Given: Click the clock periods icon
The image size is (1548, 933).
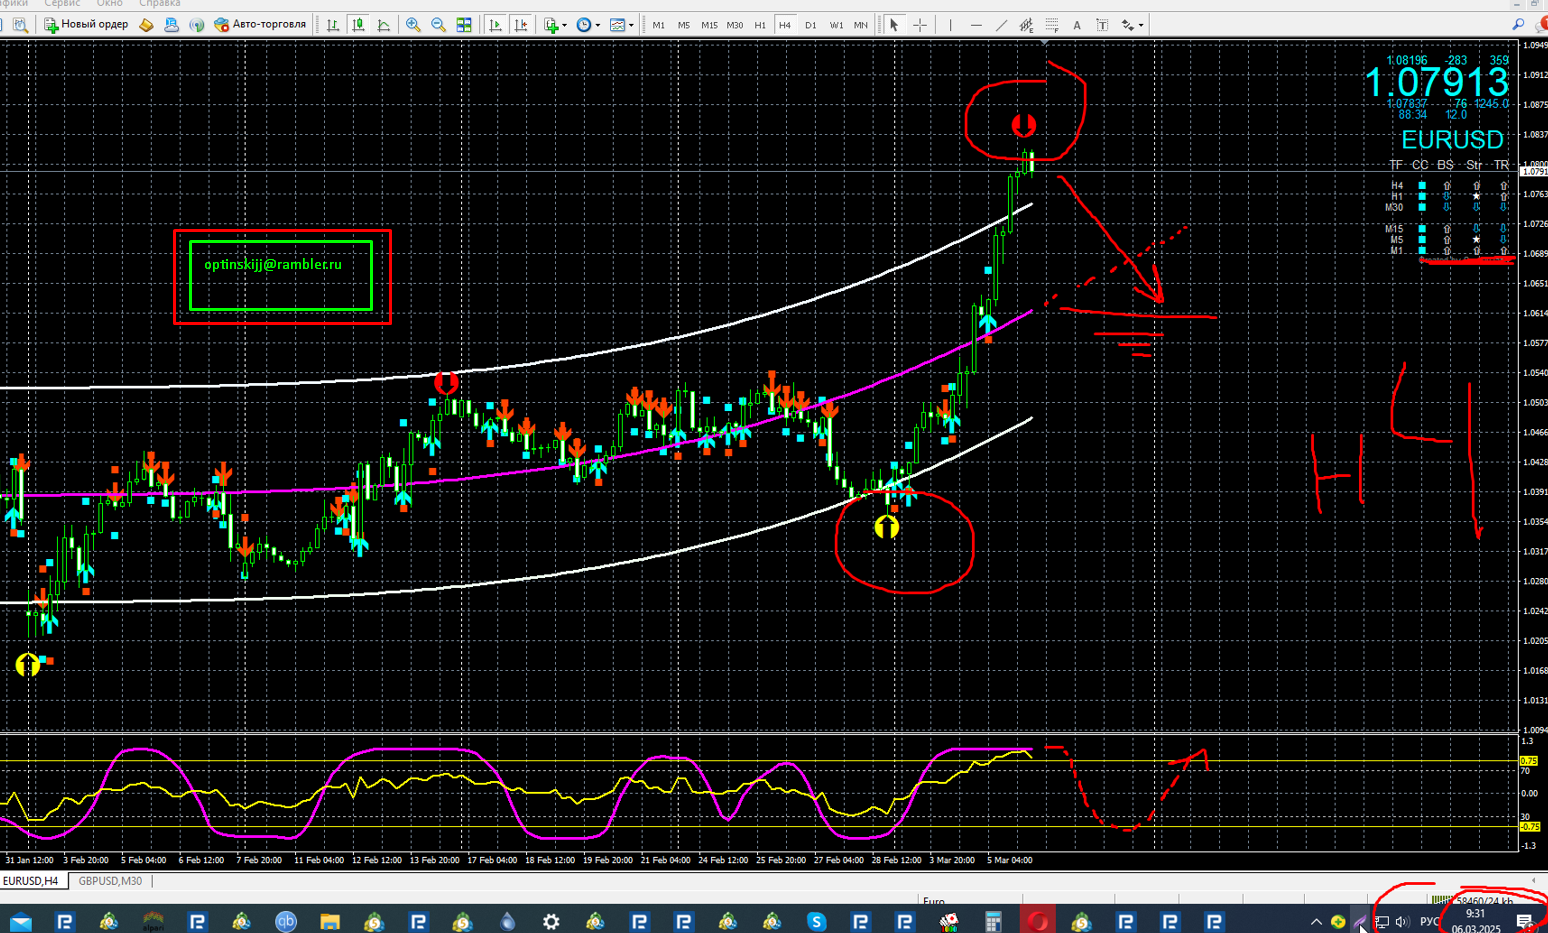Looking at the screenshot, I should click(x=584, y=25).
